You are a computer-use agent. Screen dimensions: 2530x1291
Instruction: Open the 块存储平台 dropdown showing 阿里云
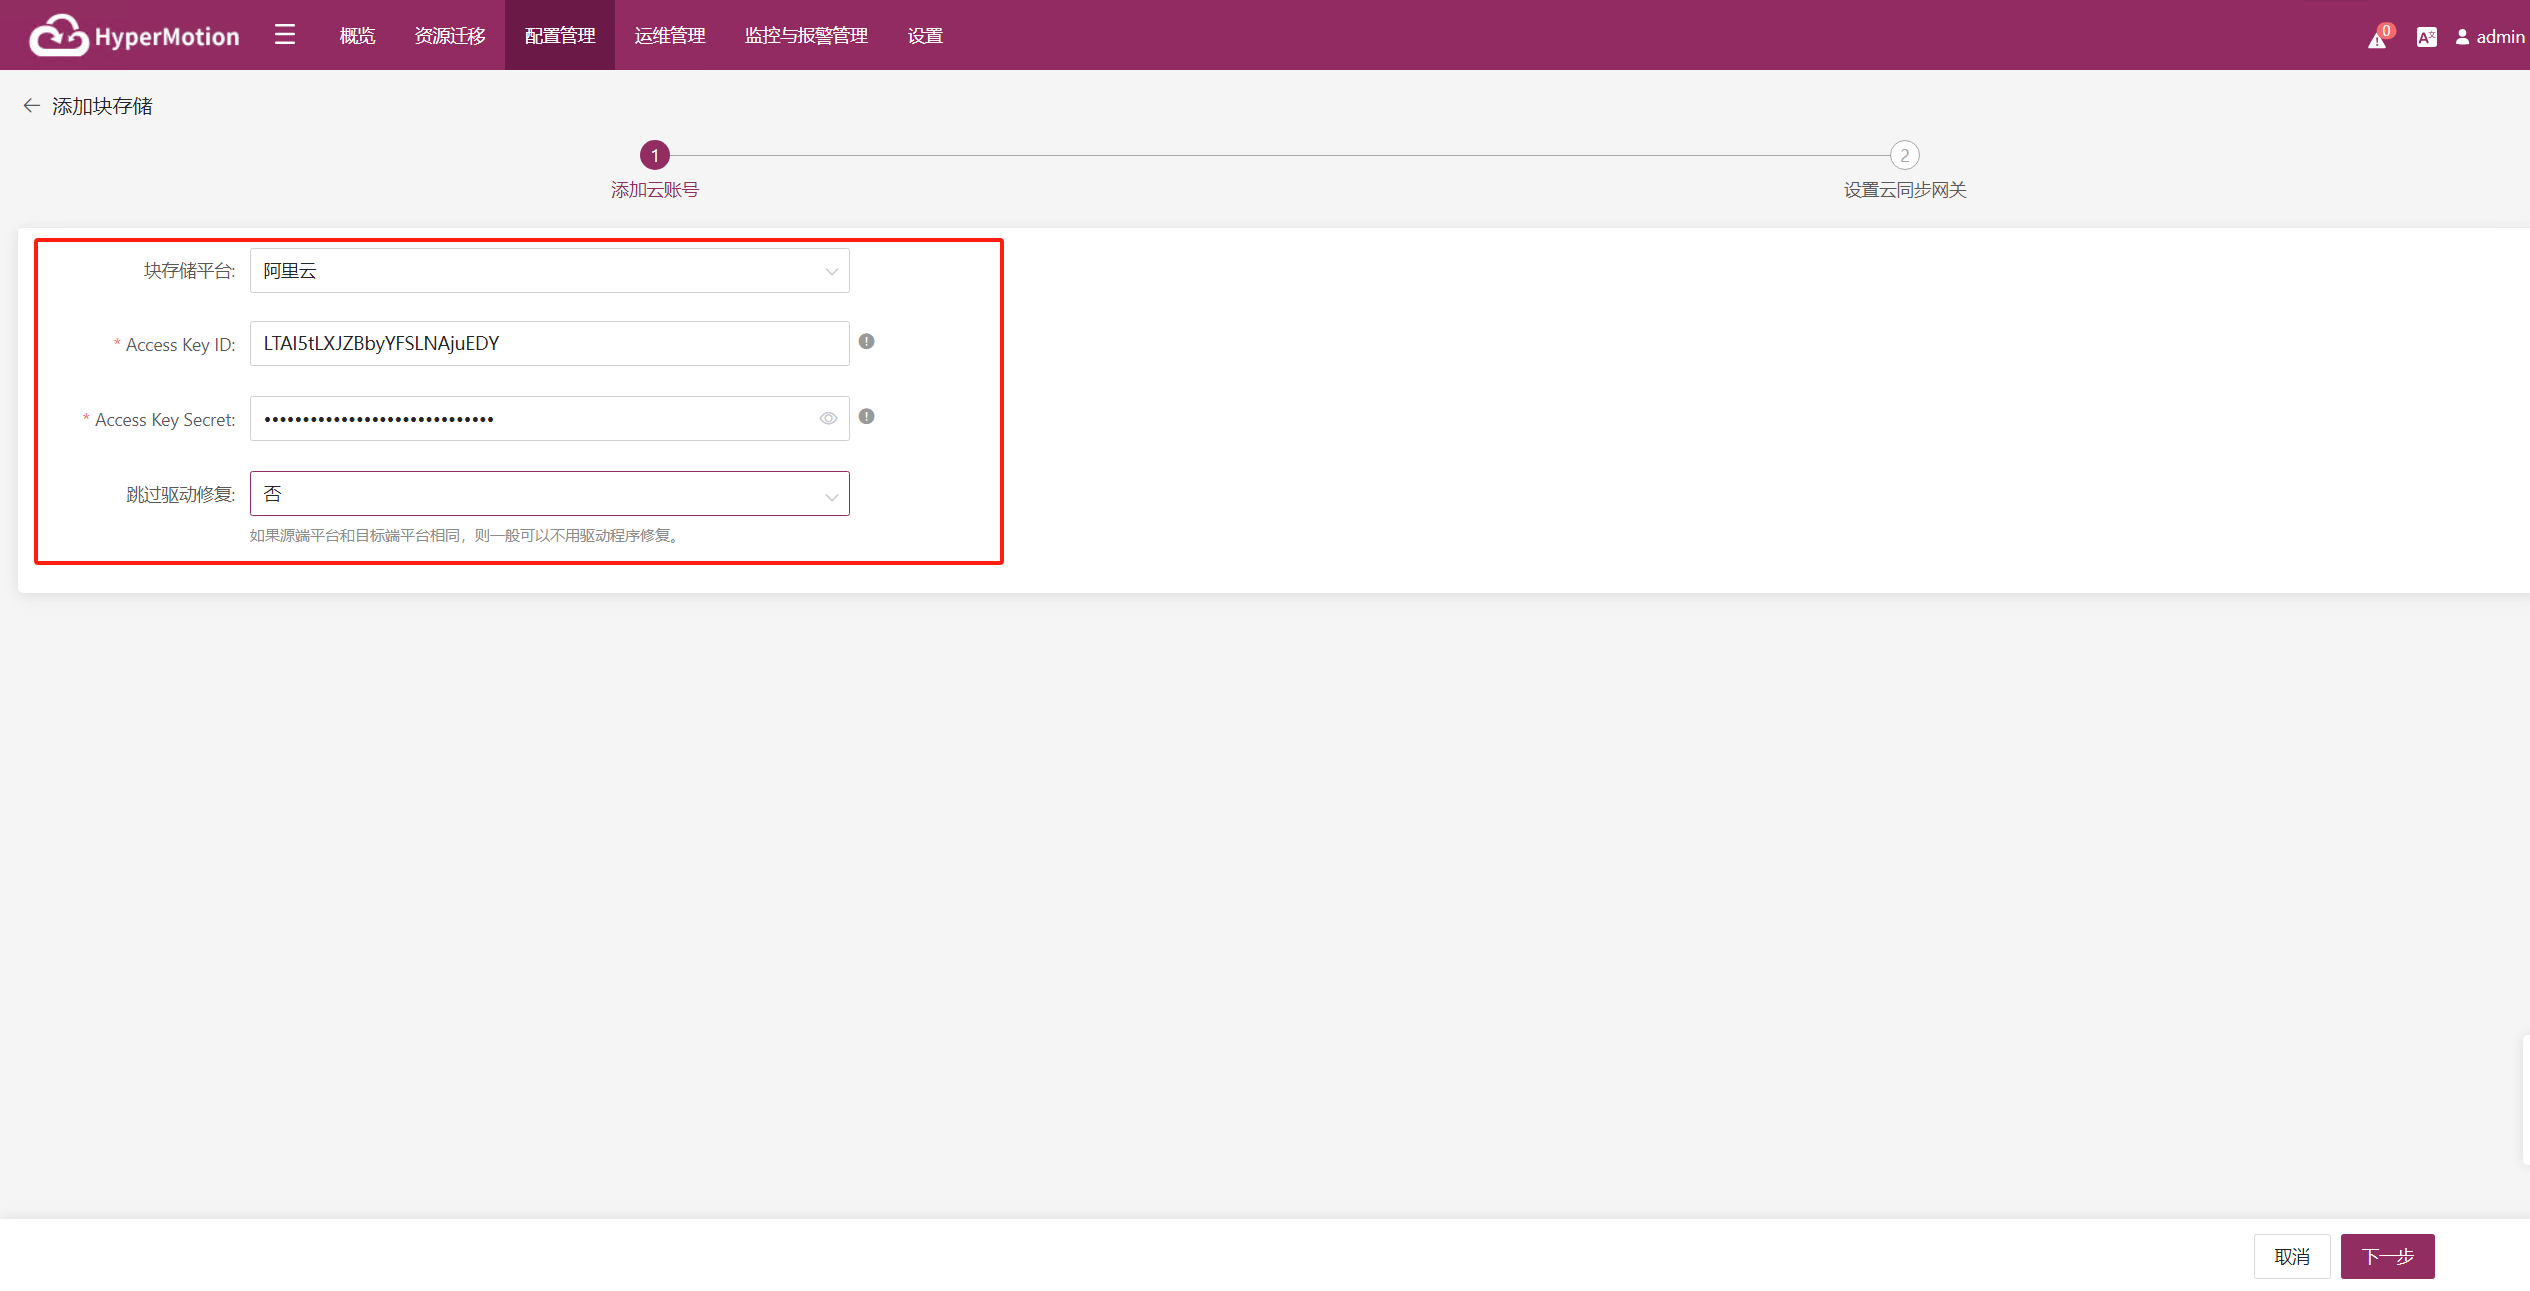coord(549,271)
